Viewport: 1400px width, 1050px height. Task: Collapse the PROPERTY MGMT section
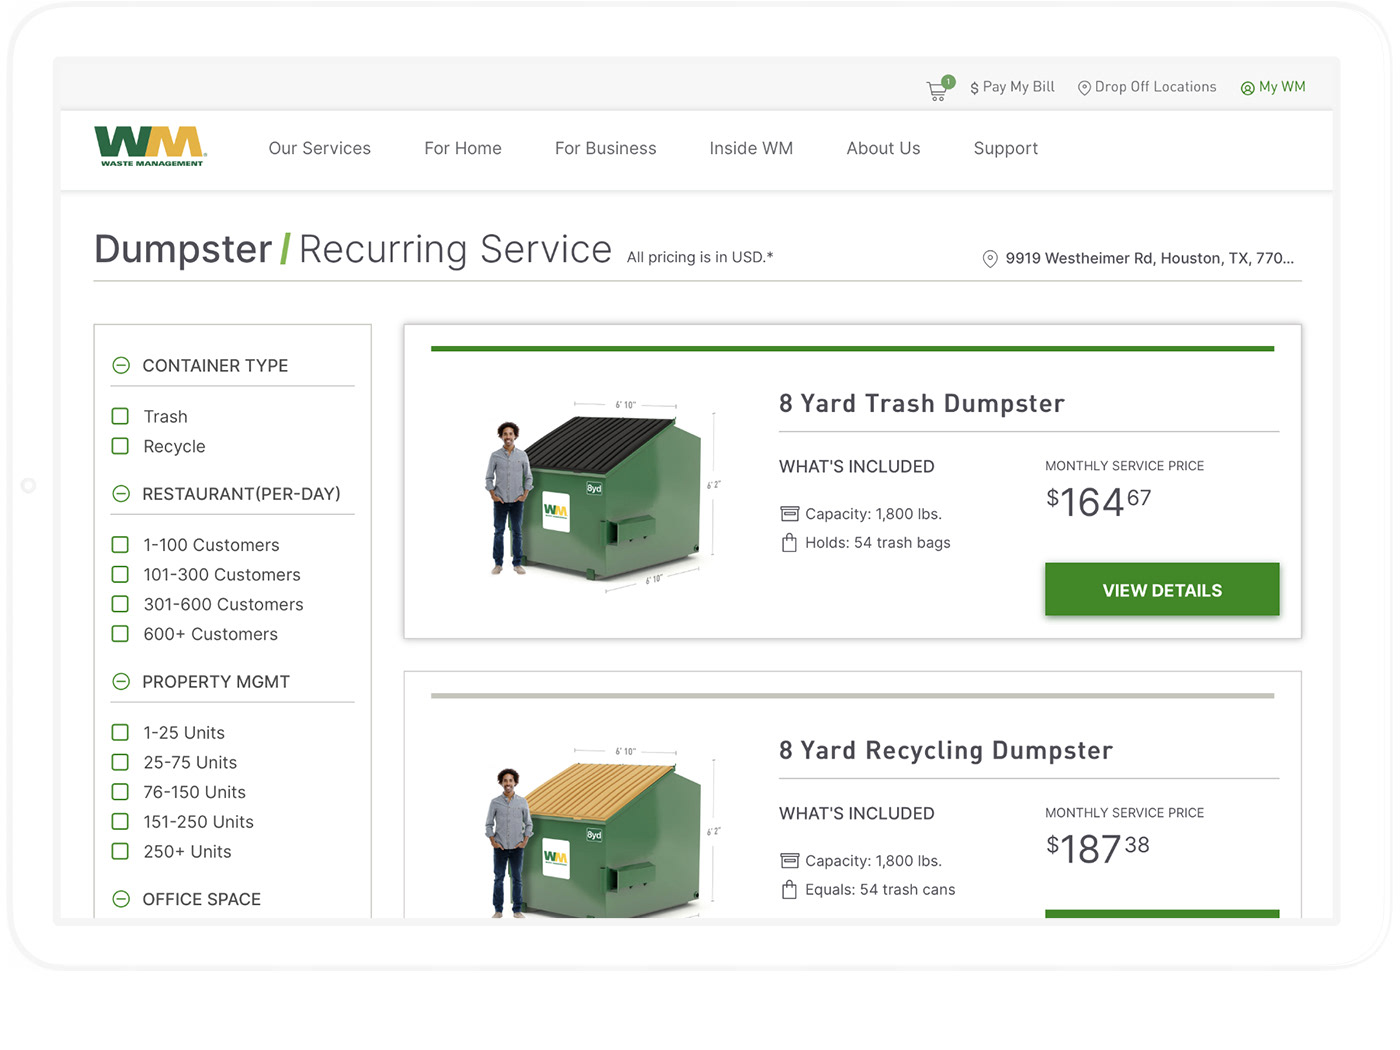click(121, 682)
